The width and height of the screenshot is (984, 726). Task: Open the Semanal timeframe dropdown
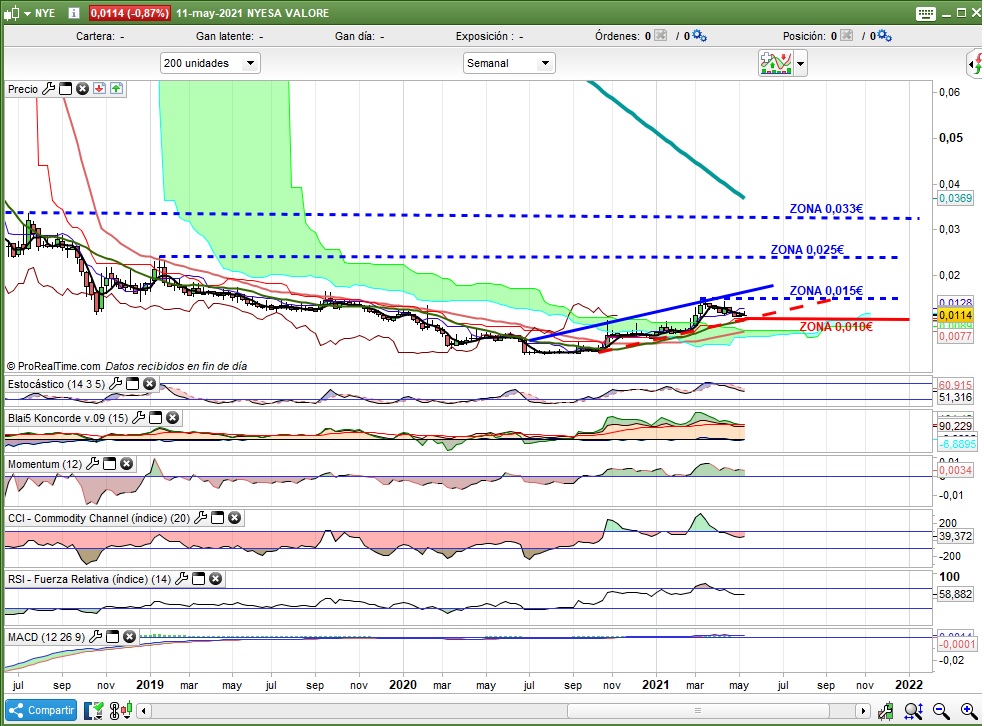509,63
